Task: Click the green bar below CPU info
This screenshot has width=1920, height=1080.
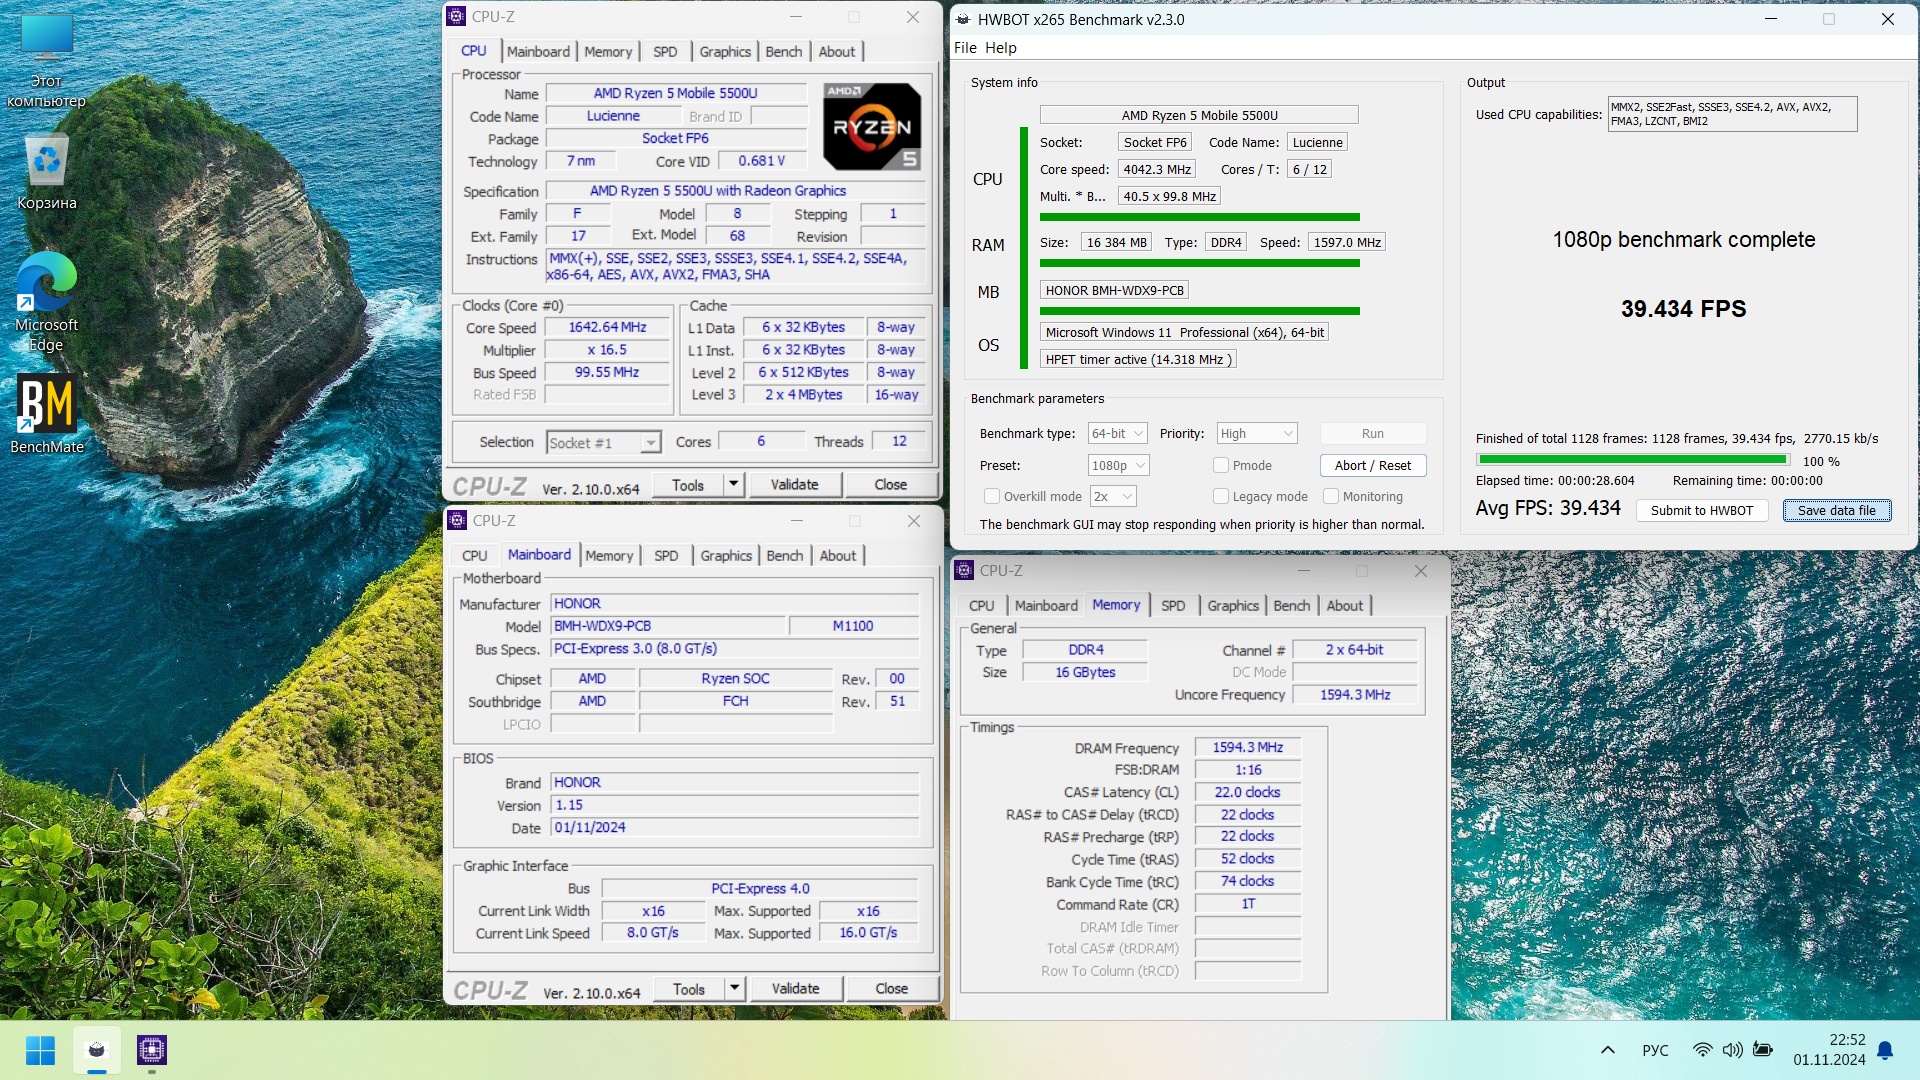Action: [1200, 217]
